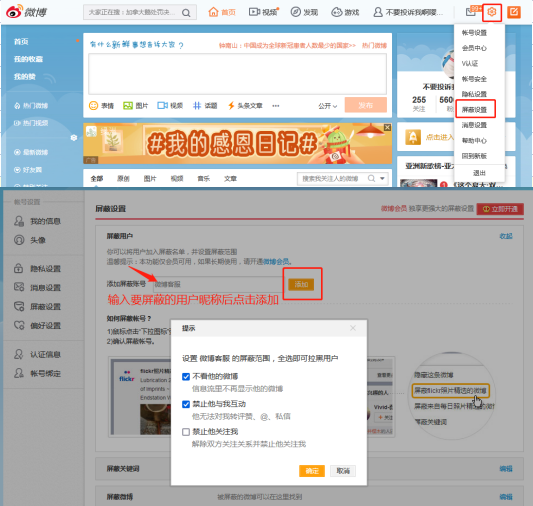Image resolution: width=533 pixels, height=506 pixels.
Task: Open 头像 avatar settings
Action: 30,240
